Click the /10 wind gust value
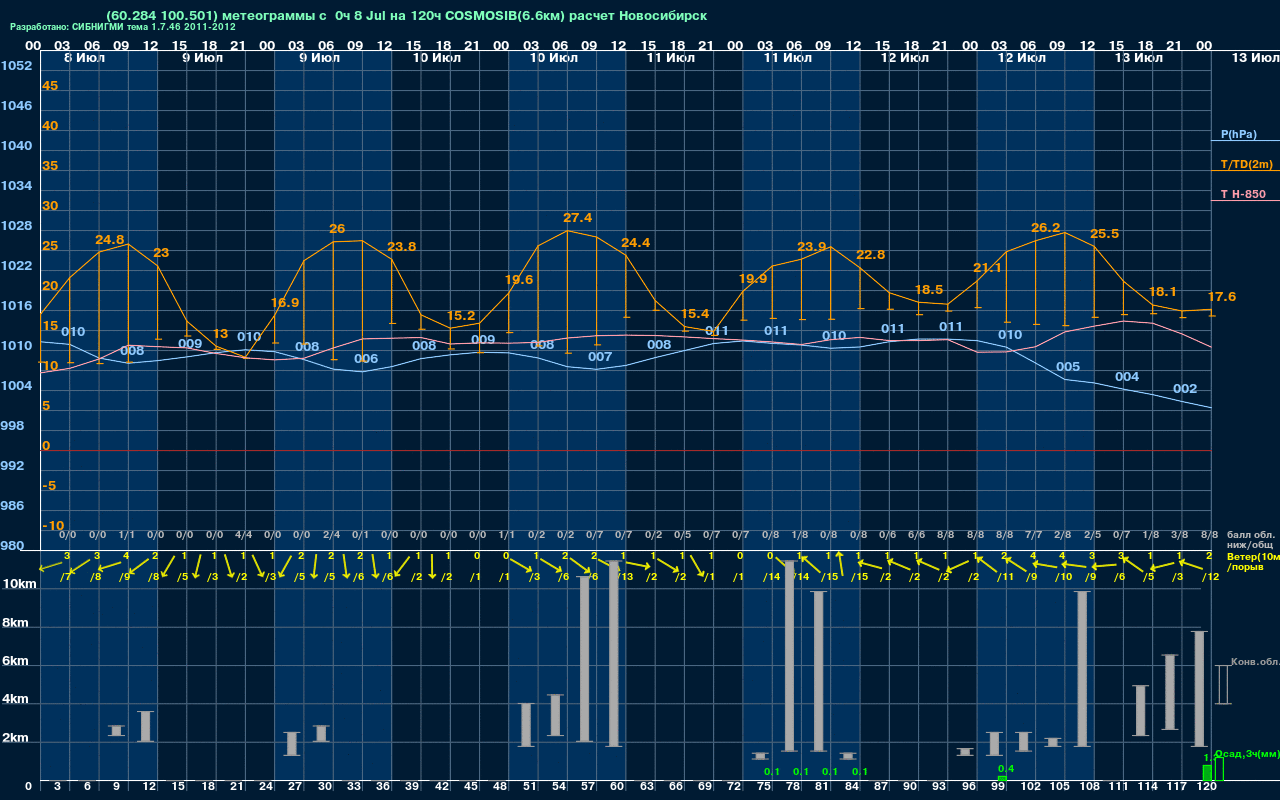Viewport: 1280px width, 800px height. tap(1065, 577)
